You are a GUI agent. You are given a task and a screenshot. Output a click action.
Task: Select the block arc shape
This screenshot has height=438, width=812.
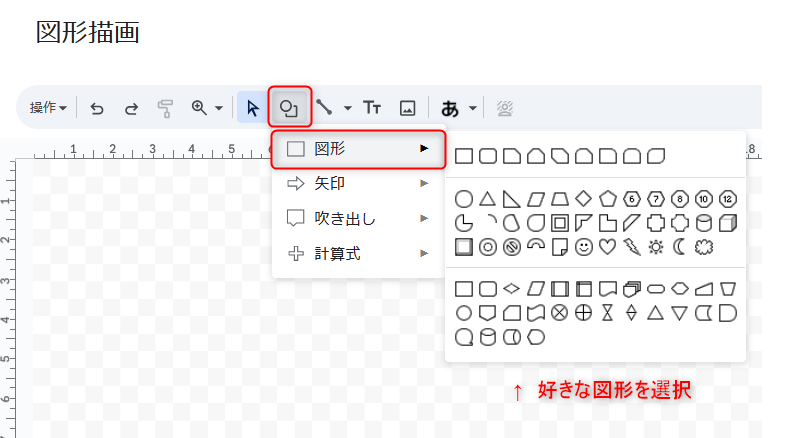click(535, 245)
